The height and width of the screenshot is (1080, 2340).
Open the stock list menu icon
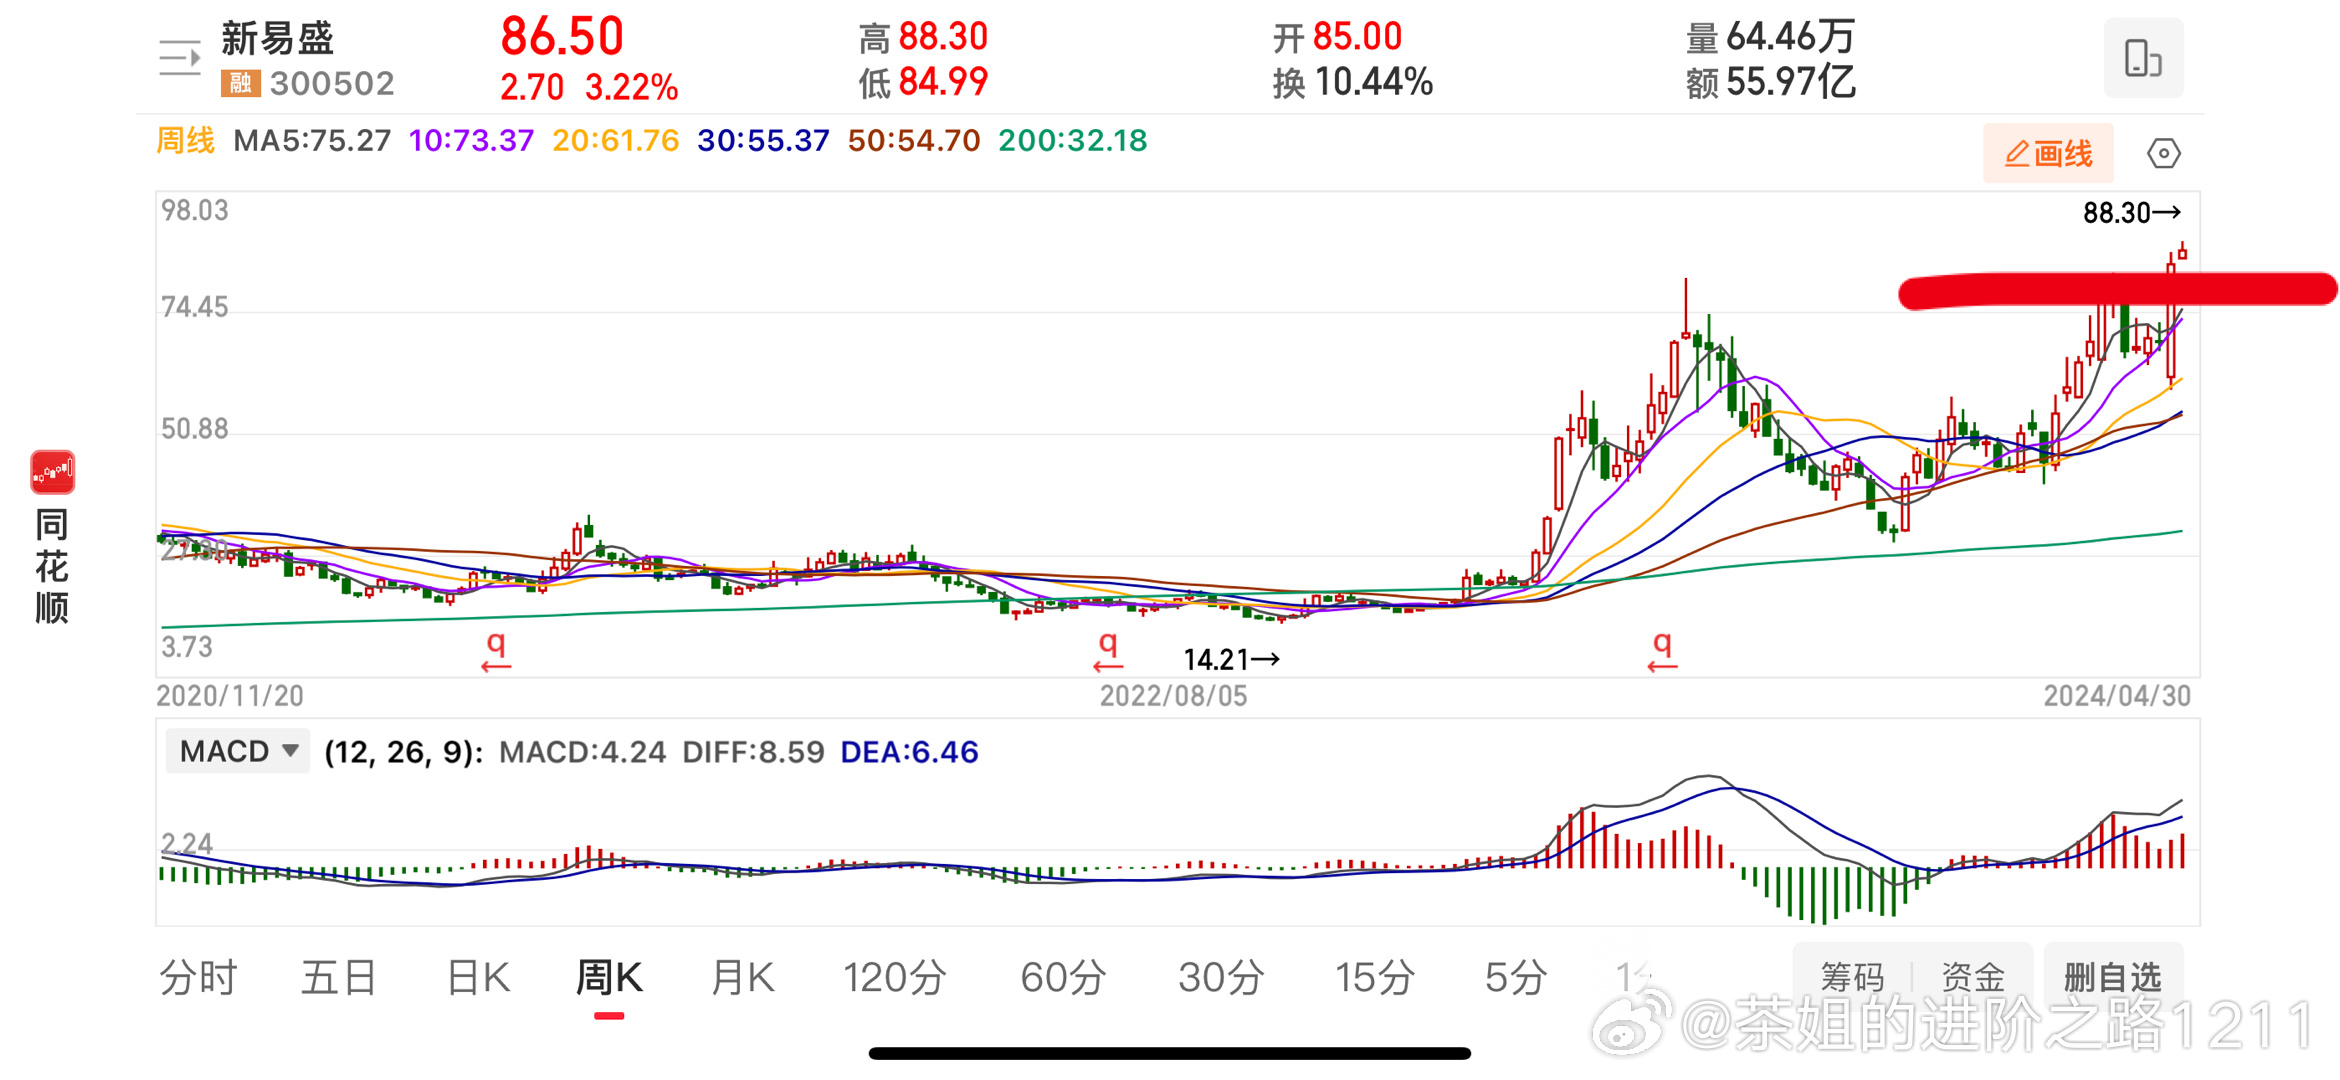180,58
